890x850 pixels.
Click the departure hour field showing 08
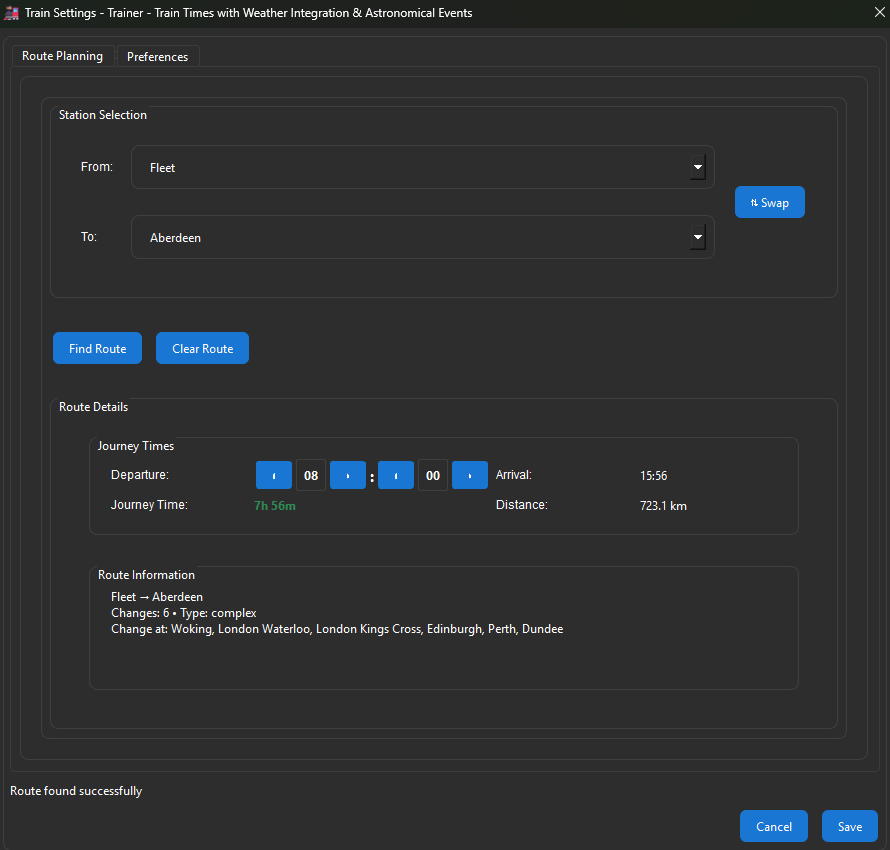point(311,475)
